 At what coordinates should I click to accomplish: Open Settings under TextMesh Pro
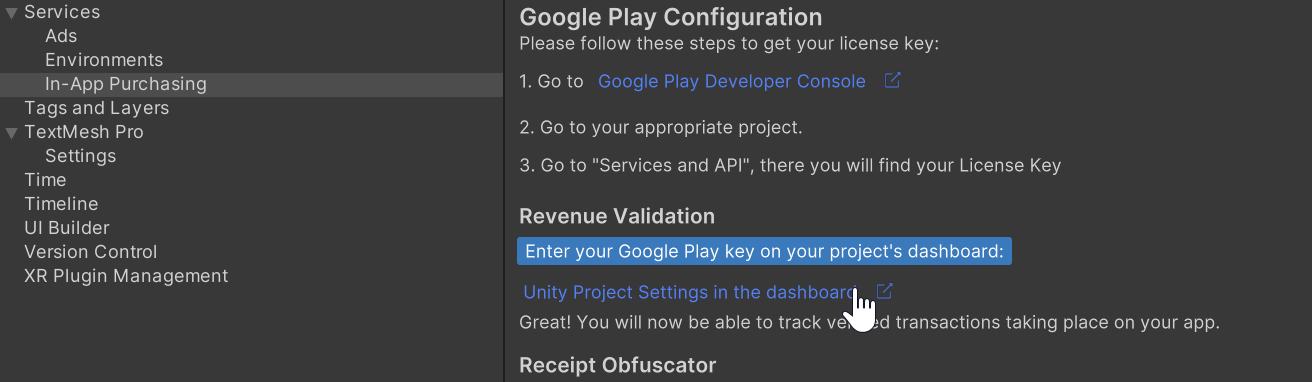[80, 156]
